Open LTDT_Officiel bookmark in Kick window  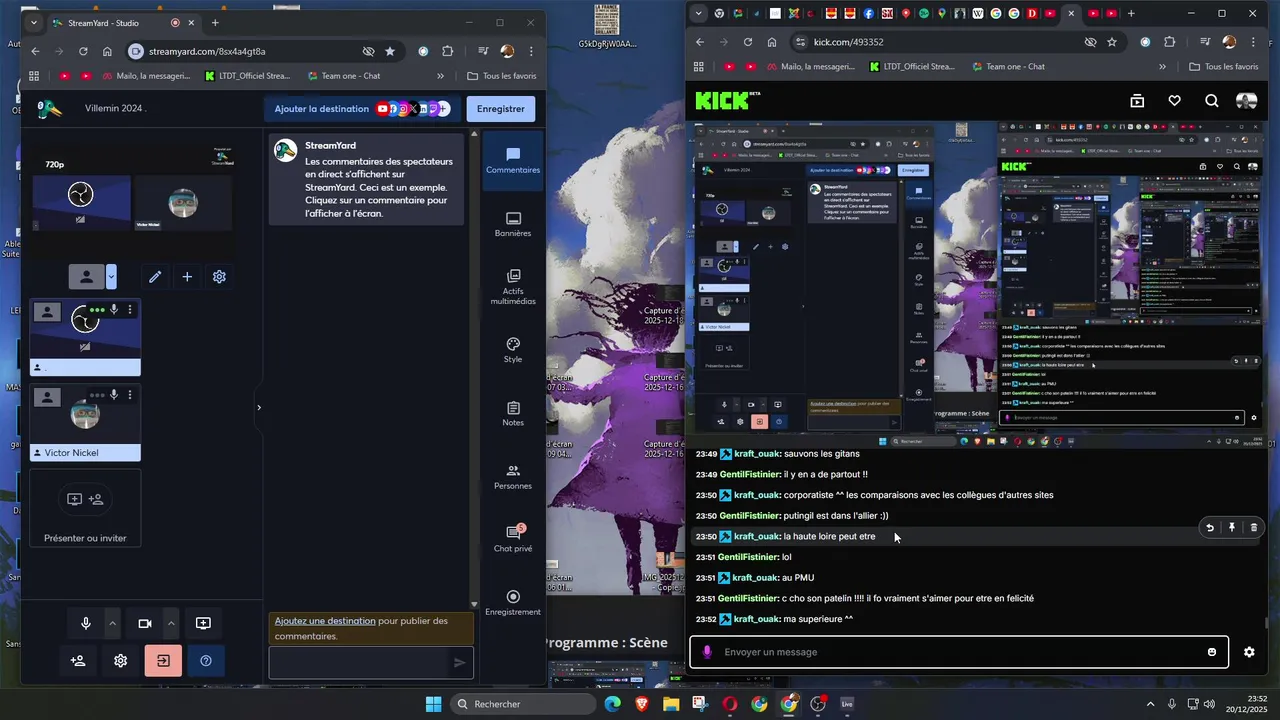pyautogui.click(x=912, y=67)
